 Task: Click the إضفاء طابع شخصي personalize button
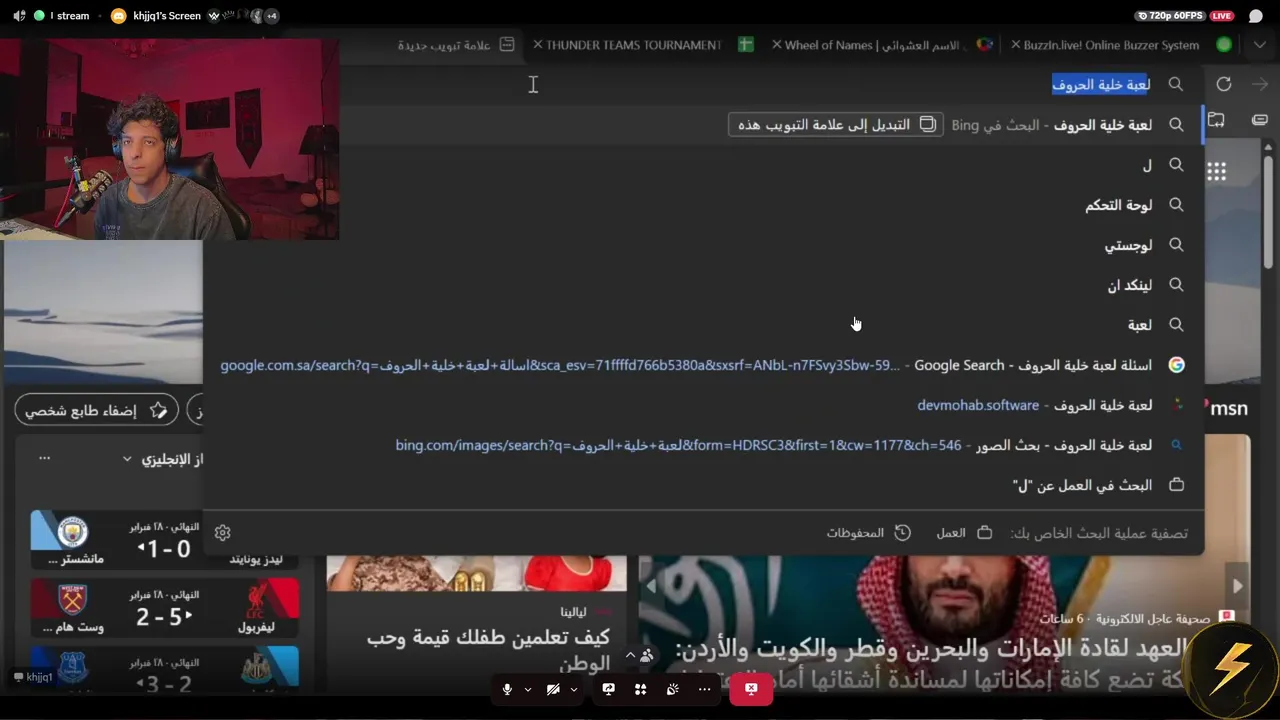coord(97,411)
